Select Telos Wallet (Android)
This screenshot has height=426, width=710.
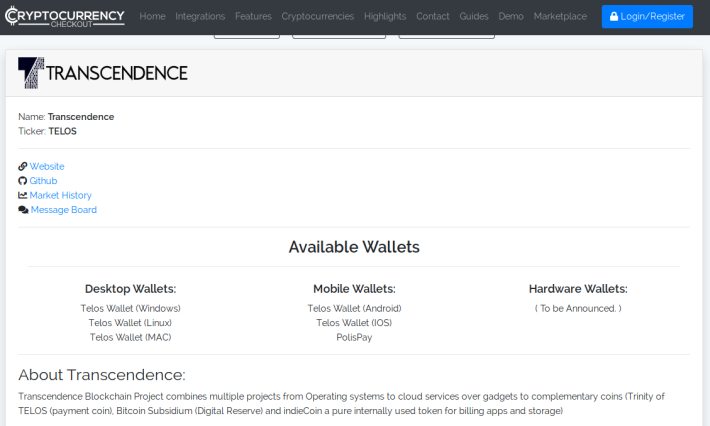(354, 308)
